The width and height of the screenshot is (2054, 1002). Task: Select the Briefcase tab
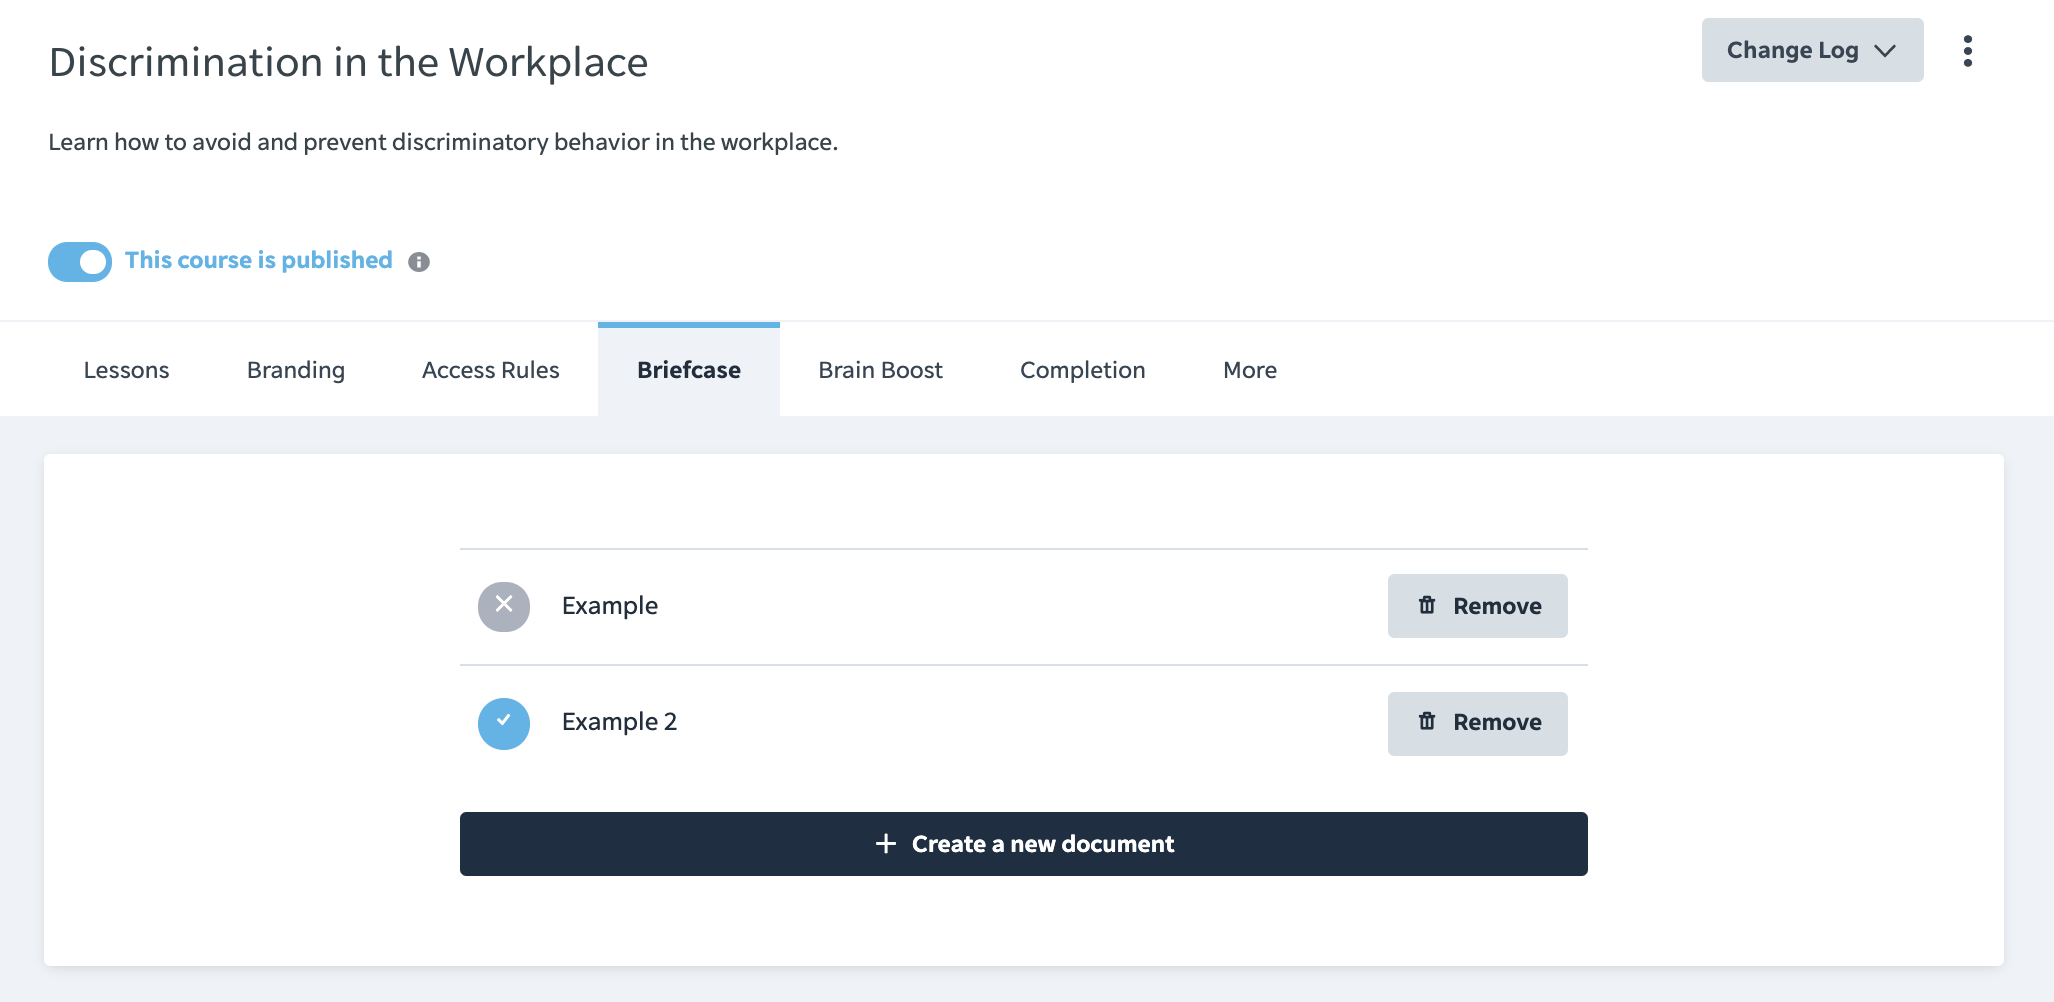(x=689, y=370)
